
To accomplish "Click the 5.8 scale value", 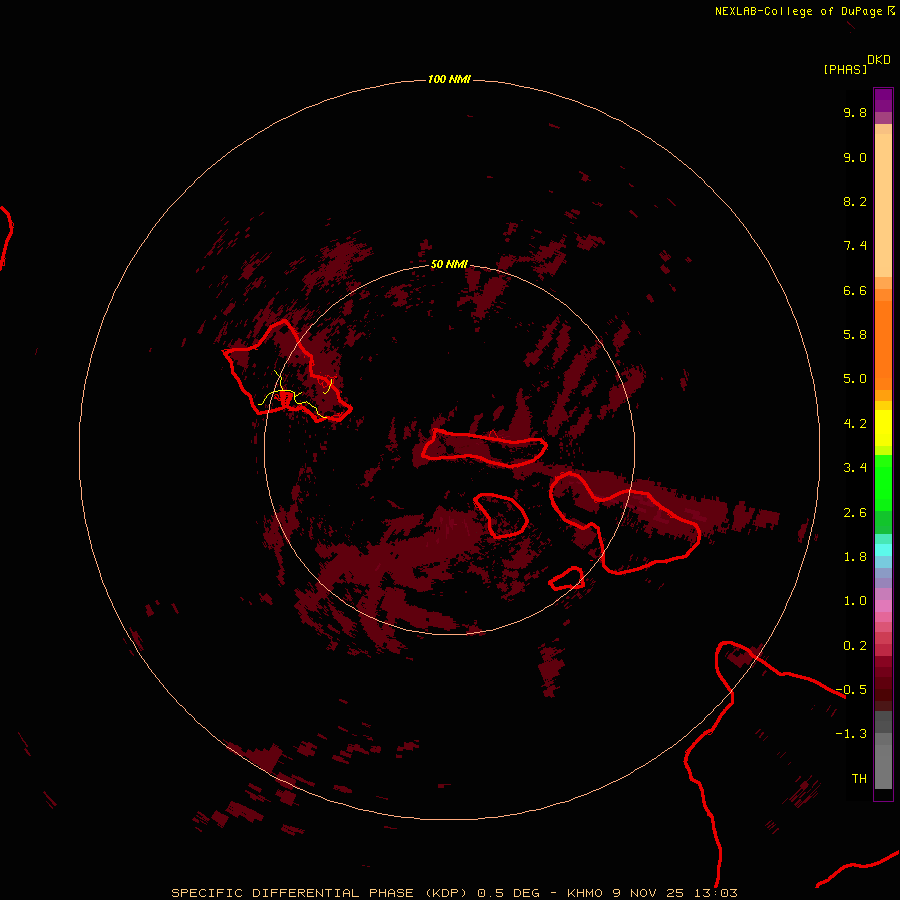I will pos(855,335).
